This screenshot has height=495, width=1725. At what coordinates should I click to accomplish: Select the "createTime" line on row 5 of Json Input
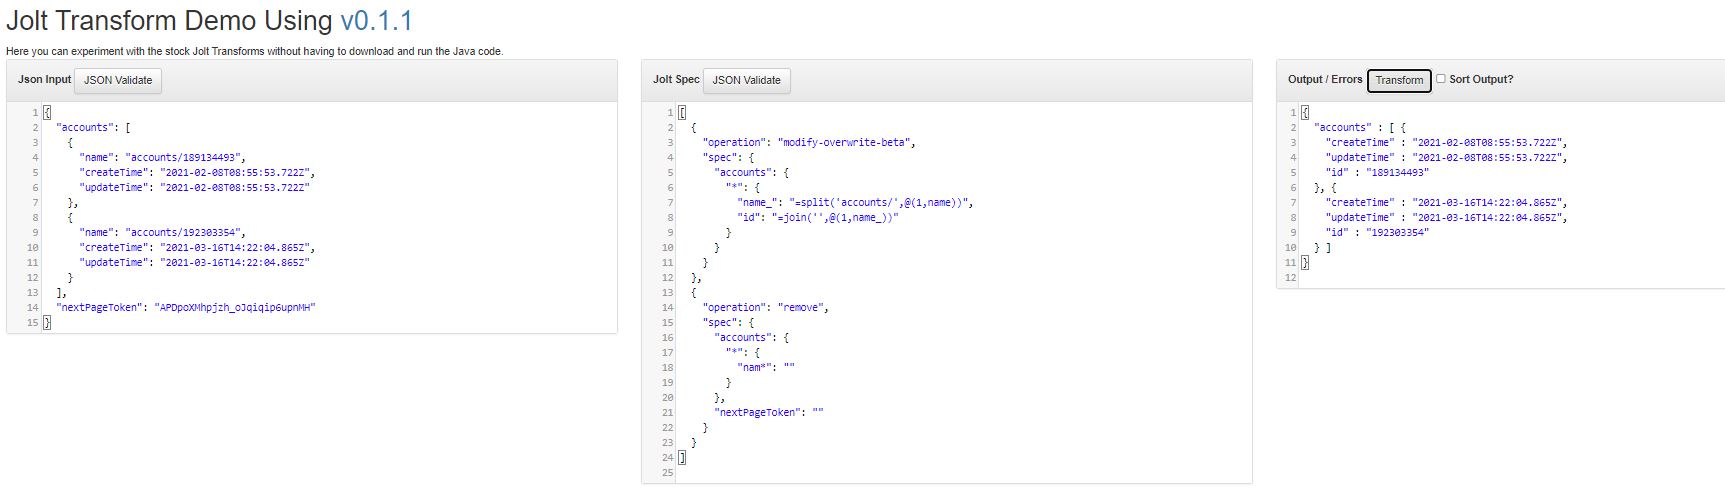[198, 173]
